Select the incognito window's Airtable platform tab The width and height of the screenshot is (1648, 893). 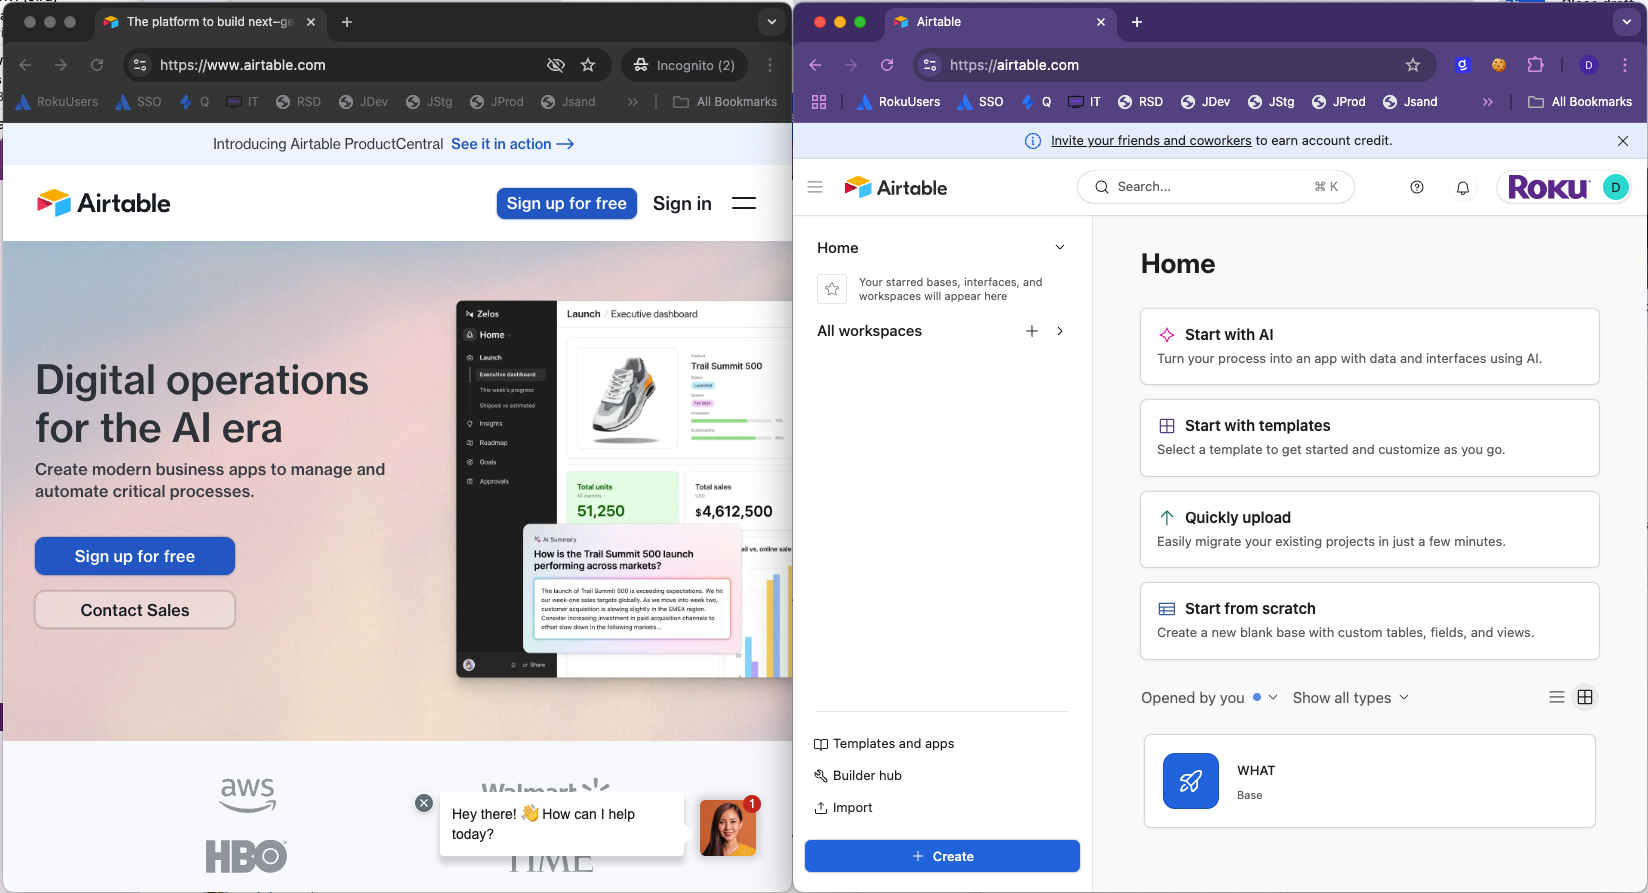(210, 21)
